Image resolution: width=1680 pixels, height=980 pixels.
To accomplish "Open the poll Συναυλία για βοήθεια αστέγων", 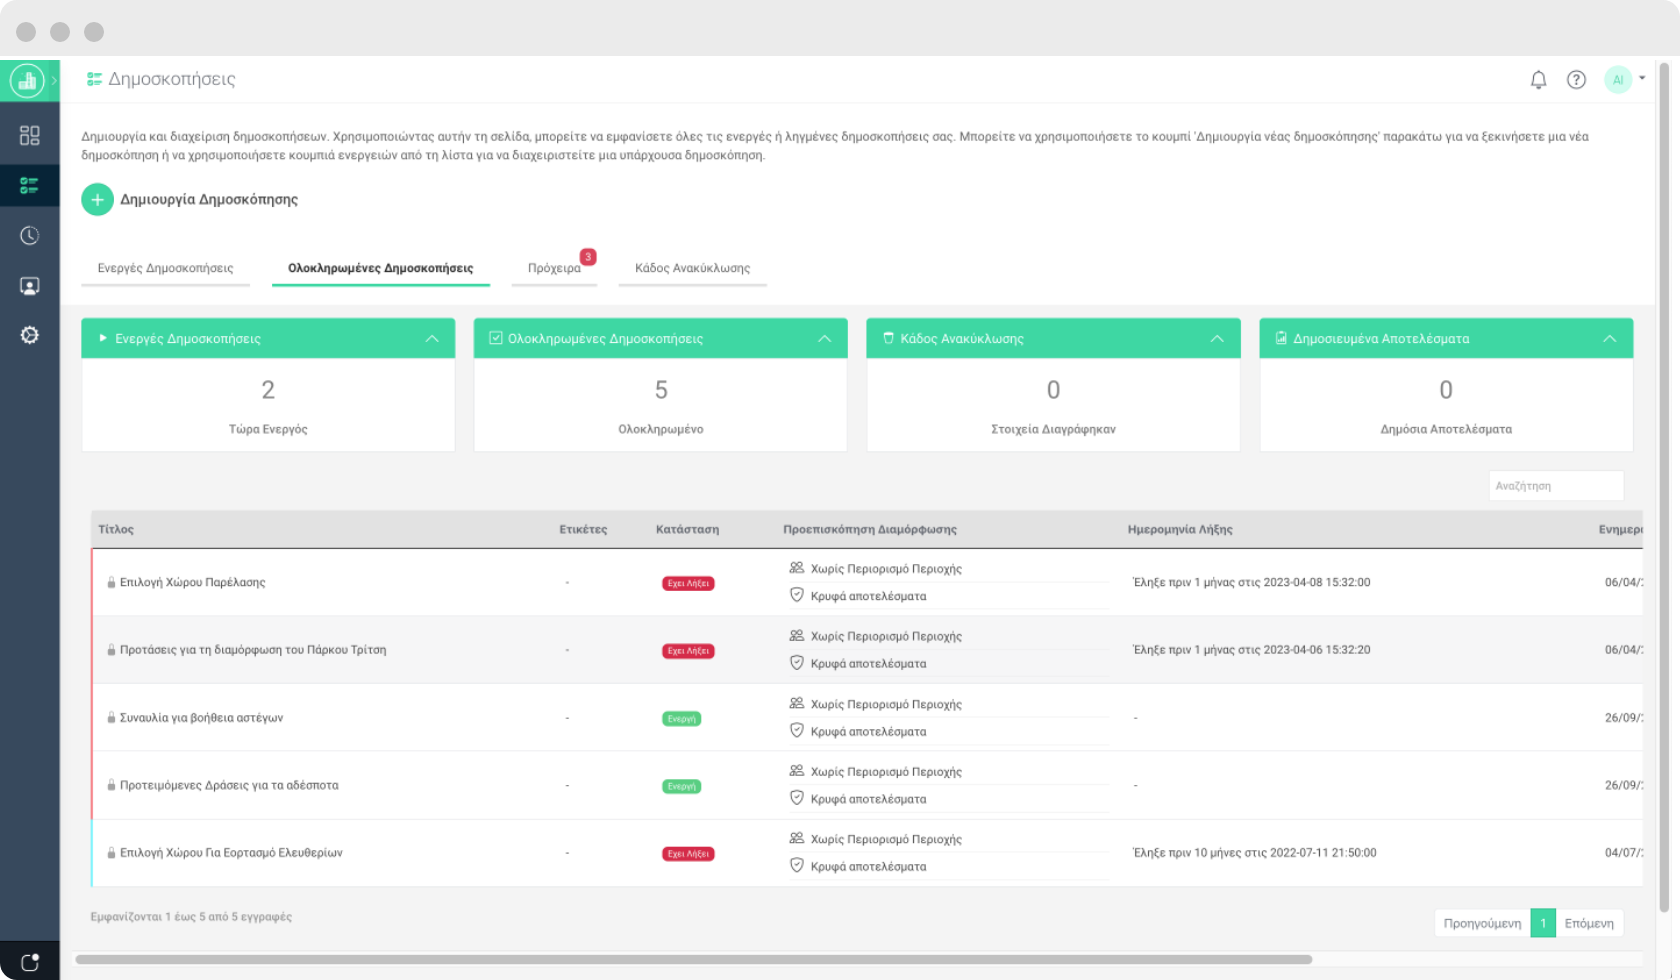I will click(x=201, y=718).
